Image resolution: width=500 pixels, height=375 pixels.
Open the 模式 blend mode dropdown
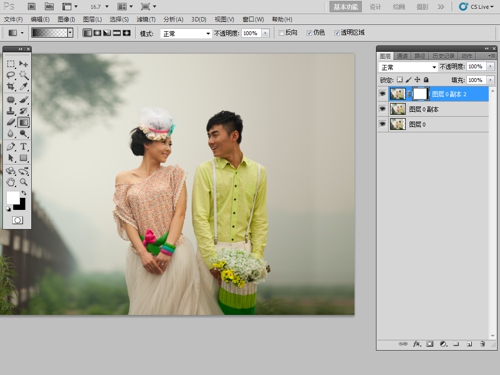click(186, 33)
